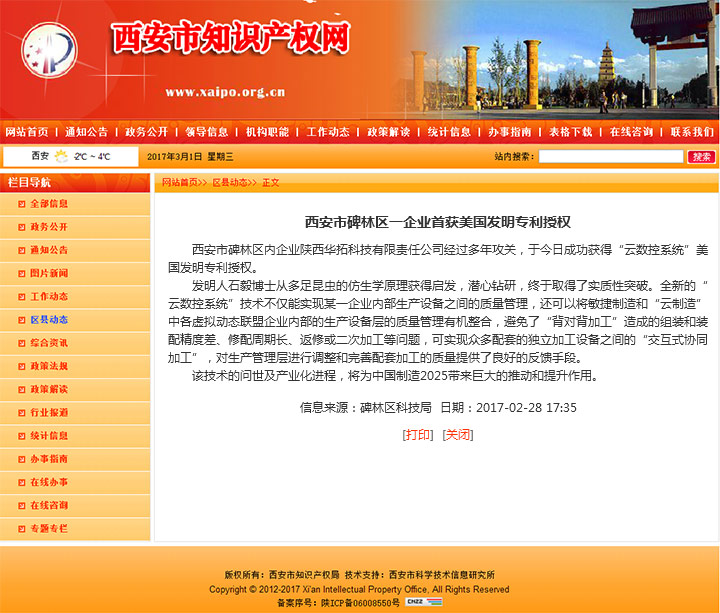Click the icon next to 全部信息 in sidebar
This screenshot has width=720, height=613.
pos(20,204)
